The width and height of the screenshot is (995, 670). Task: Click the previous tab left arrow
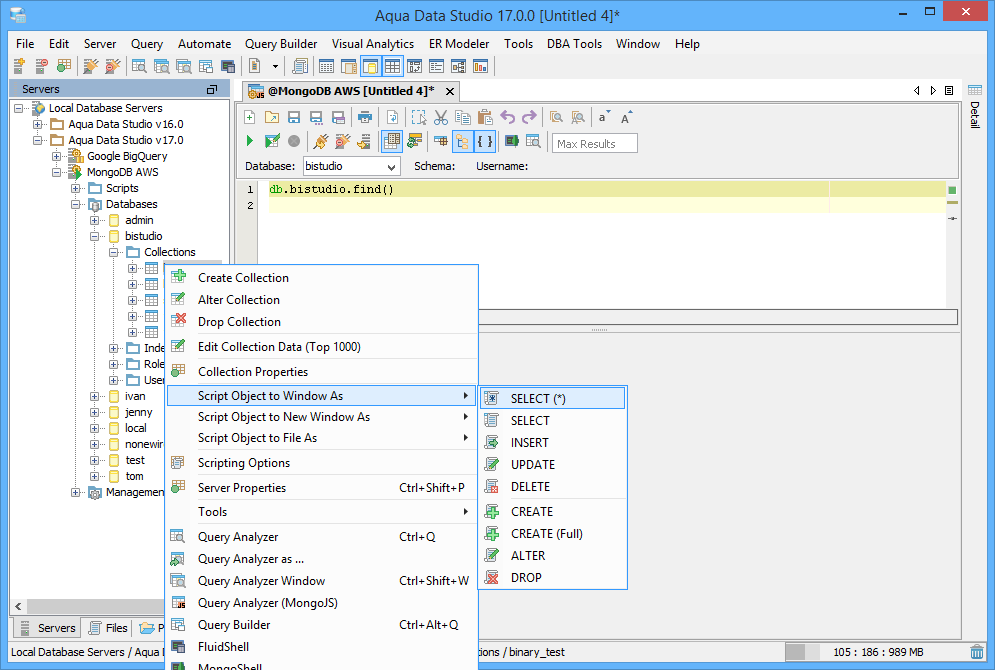pyautogui.click(x=916, y=91)
